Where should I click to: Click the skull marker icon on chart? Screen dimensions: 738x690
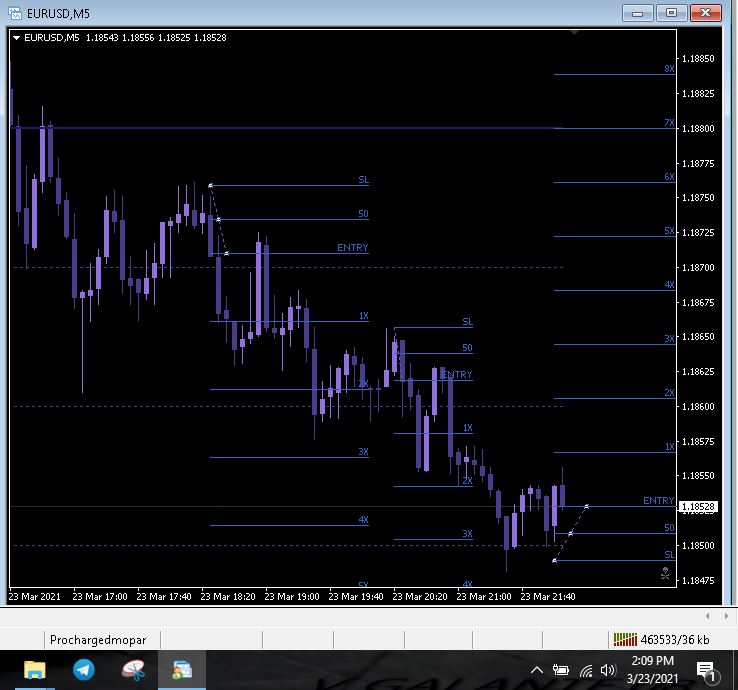[665, 573]
